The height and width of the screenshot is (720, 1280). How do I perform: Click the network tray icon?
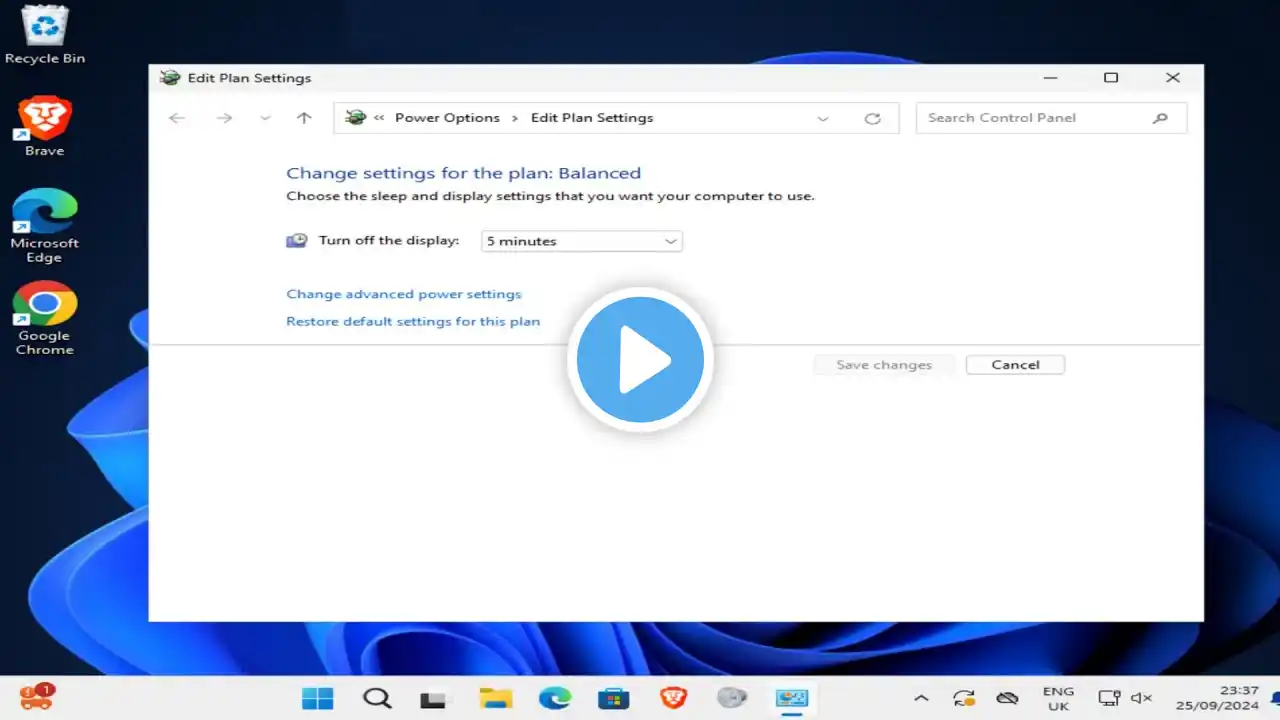click(x=1108, y=698)
